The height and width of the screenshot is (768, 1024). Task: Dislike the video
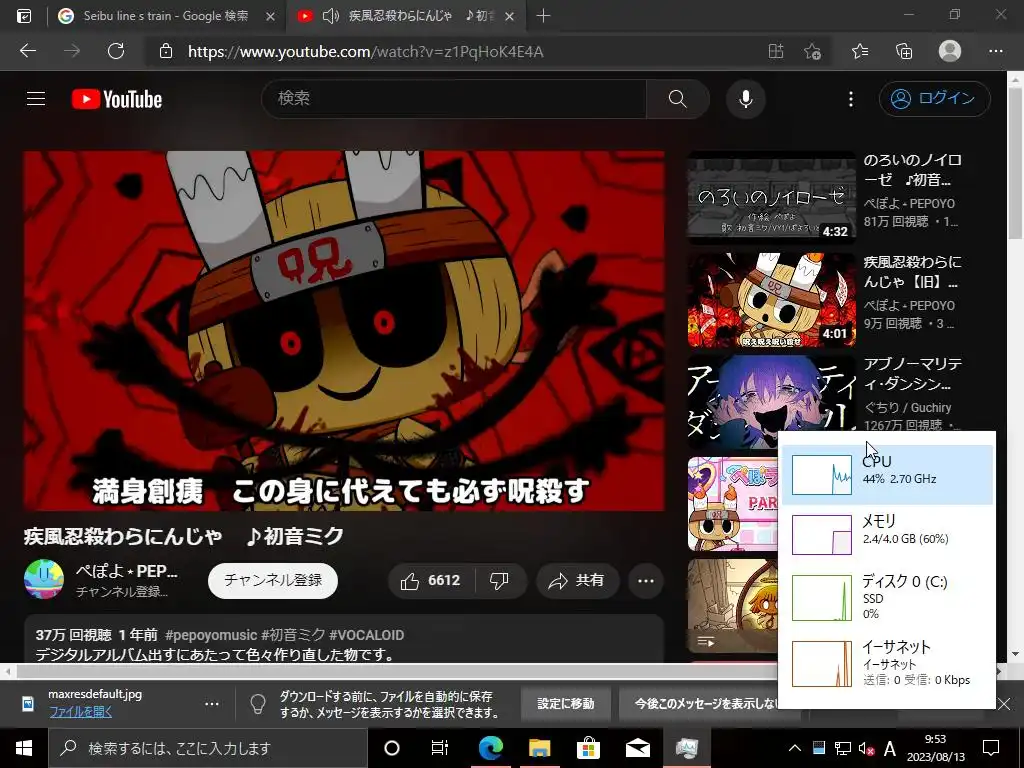coord(499,581)
